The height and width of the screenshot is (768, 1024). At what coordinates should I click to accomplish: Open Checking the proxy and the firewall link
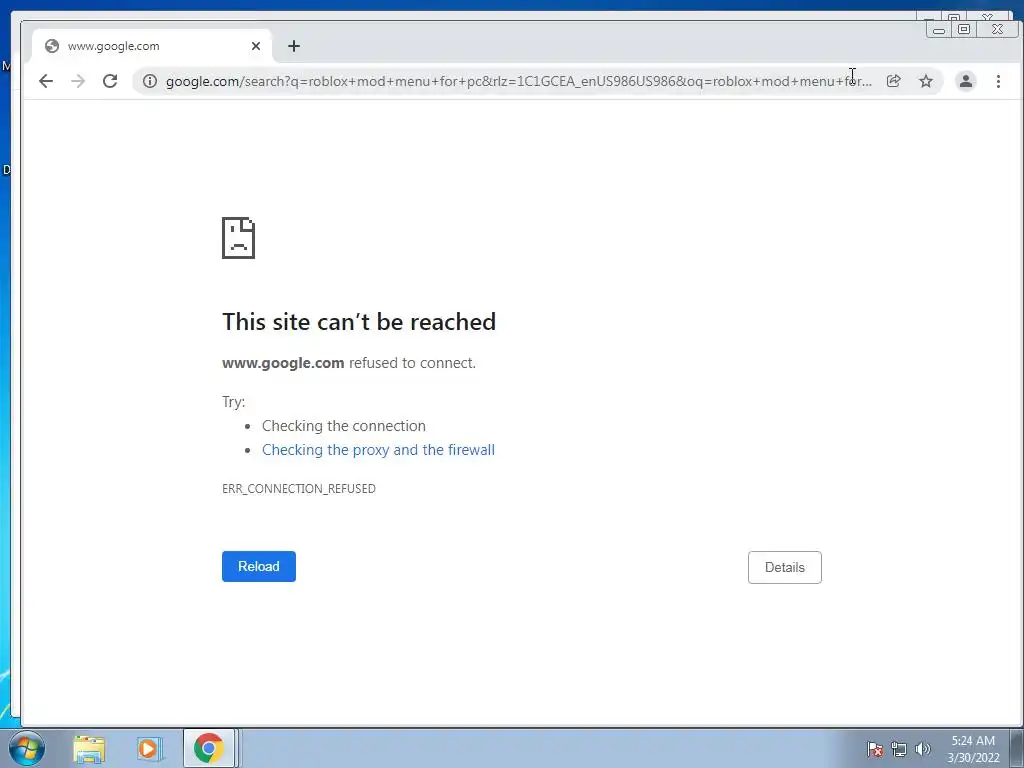tap(378, 449)
